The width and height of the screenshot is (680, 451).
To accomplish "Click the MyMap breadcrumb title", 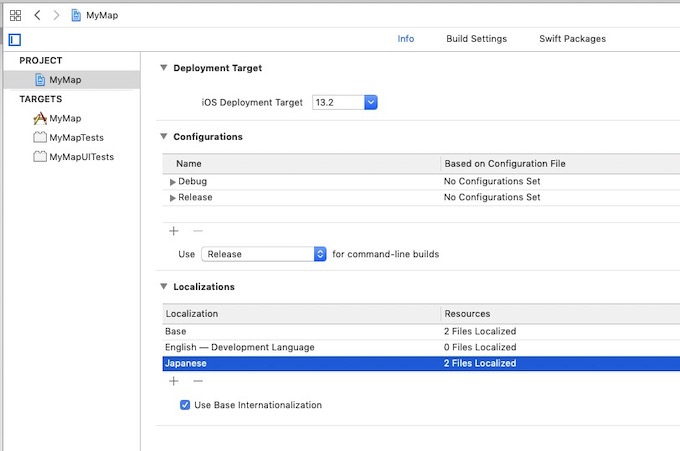I will (x=102, y=16).
